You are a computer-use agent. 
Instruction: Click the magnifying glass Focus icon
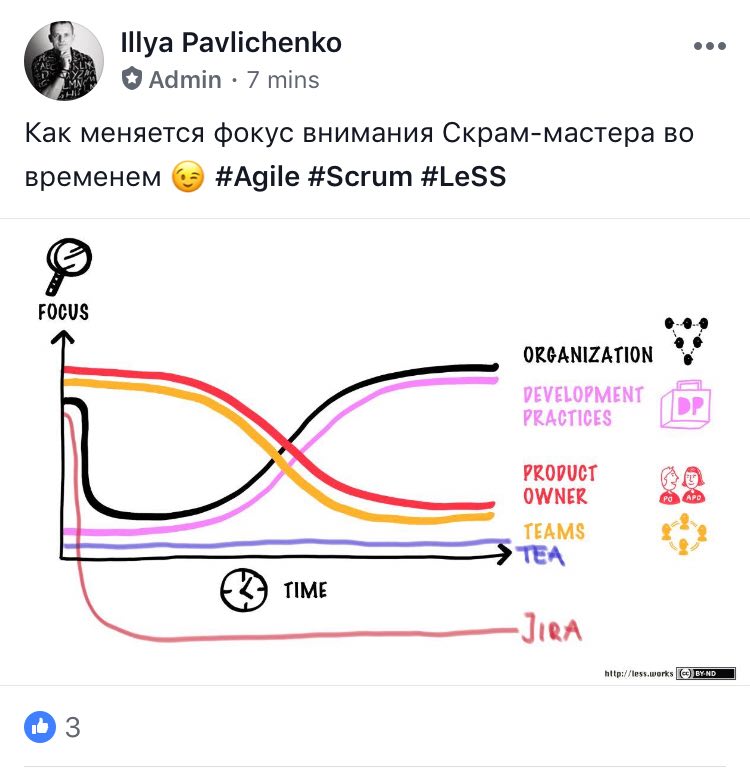[x=68, y=266]
